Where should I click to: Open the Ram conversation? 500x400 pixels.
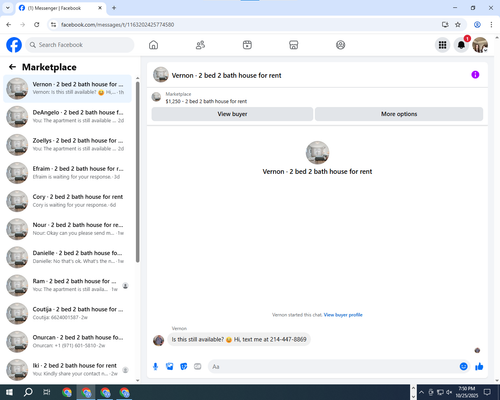point(67,285)
